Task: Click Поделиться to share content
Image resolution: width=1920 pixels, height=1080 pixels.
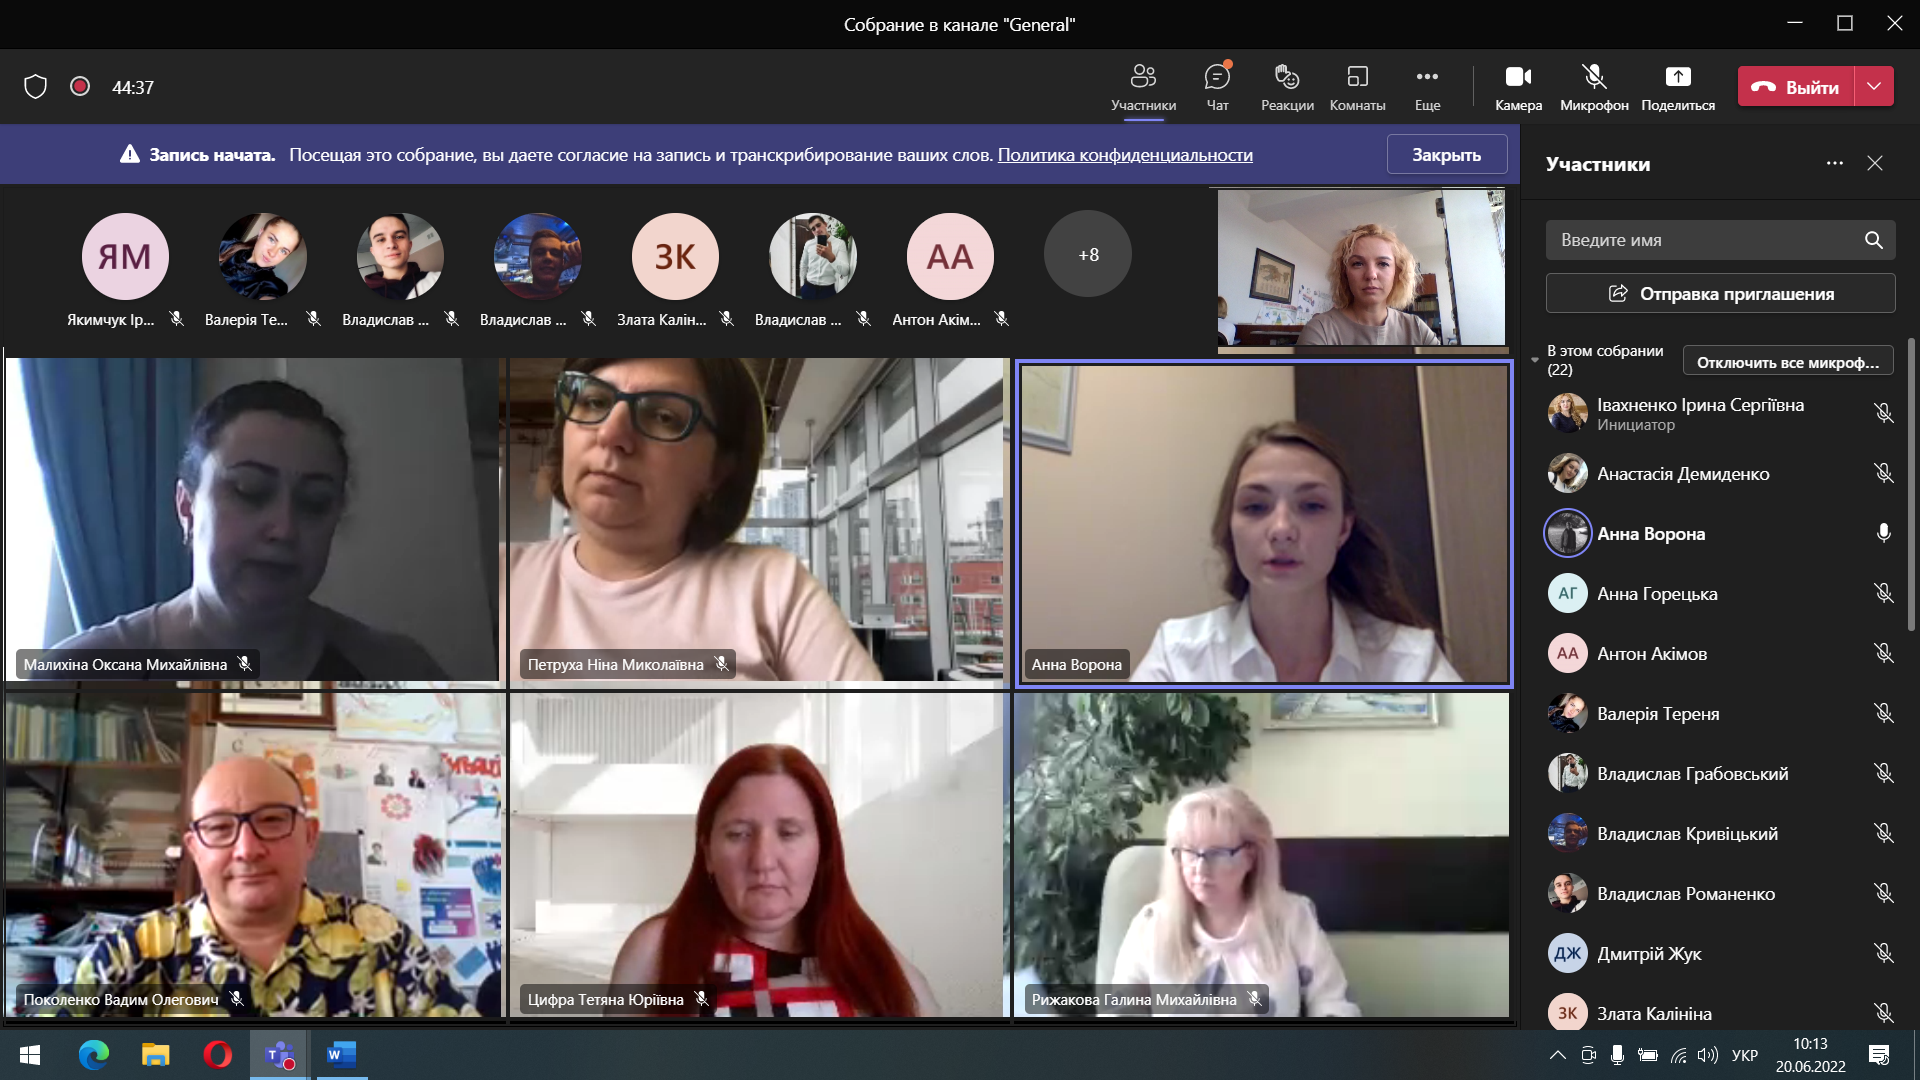Action: click(x=1678, y=87)
